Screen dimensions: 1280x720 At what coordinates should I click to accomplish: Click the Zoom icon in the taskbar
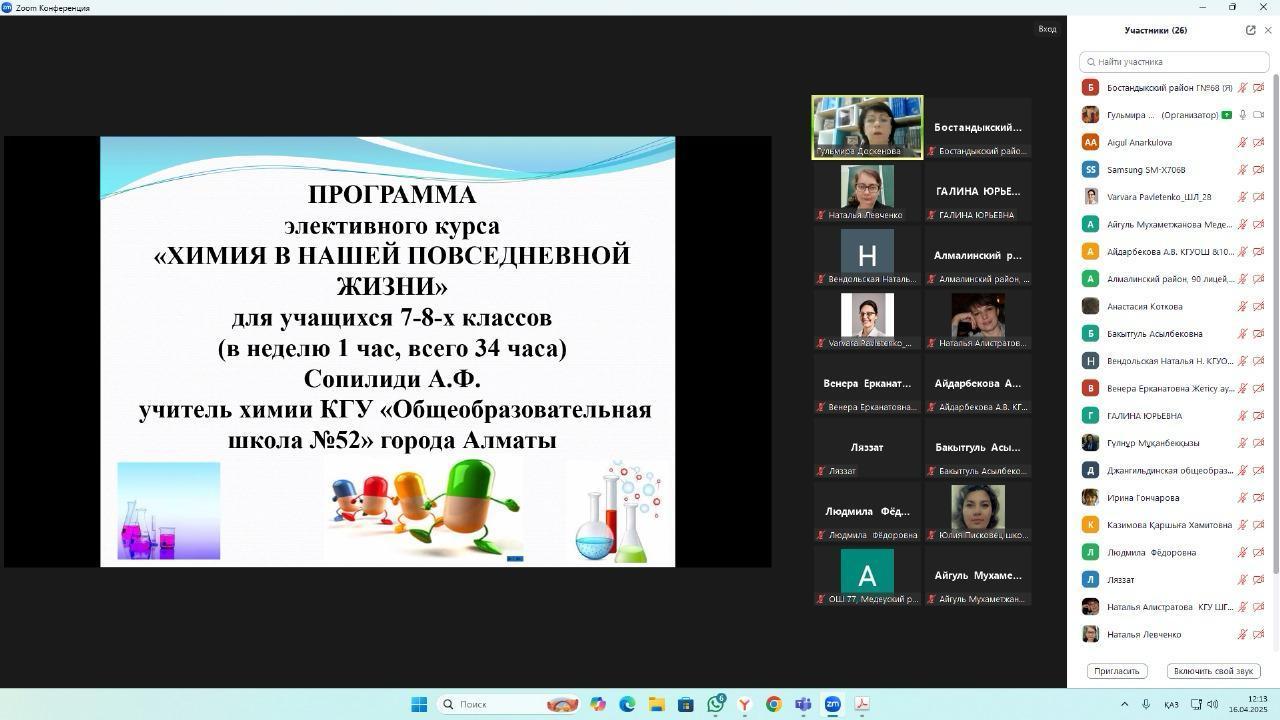tap(832, 704)
